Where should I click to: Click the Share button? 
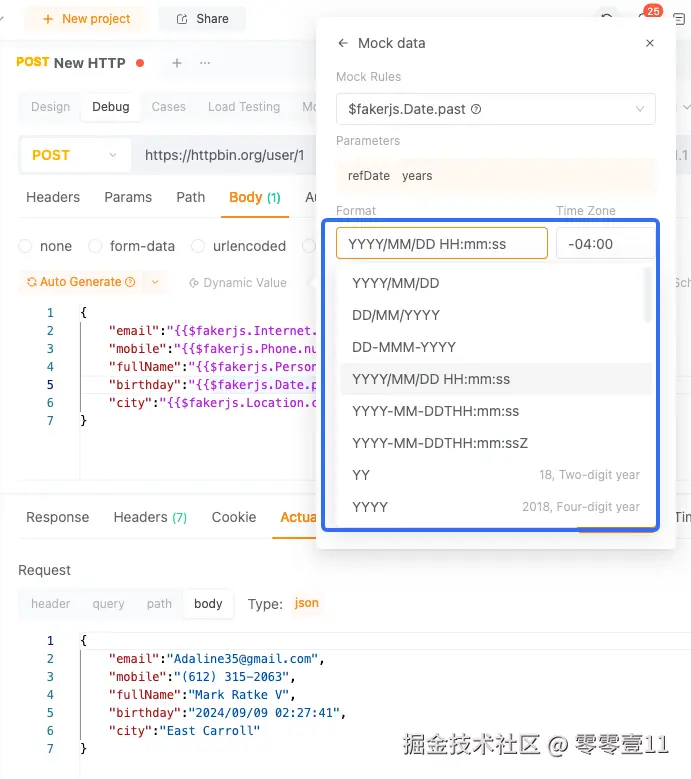pyautogui.click(x=201, y=19)
